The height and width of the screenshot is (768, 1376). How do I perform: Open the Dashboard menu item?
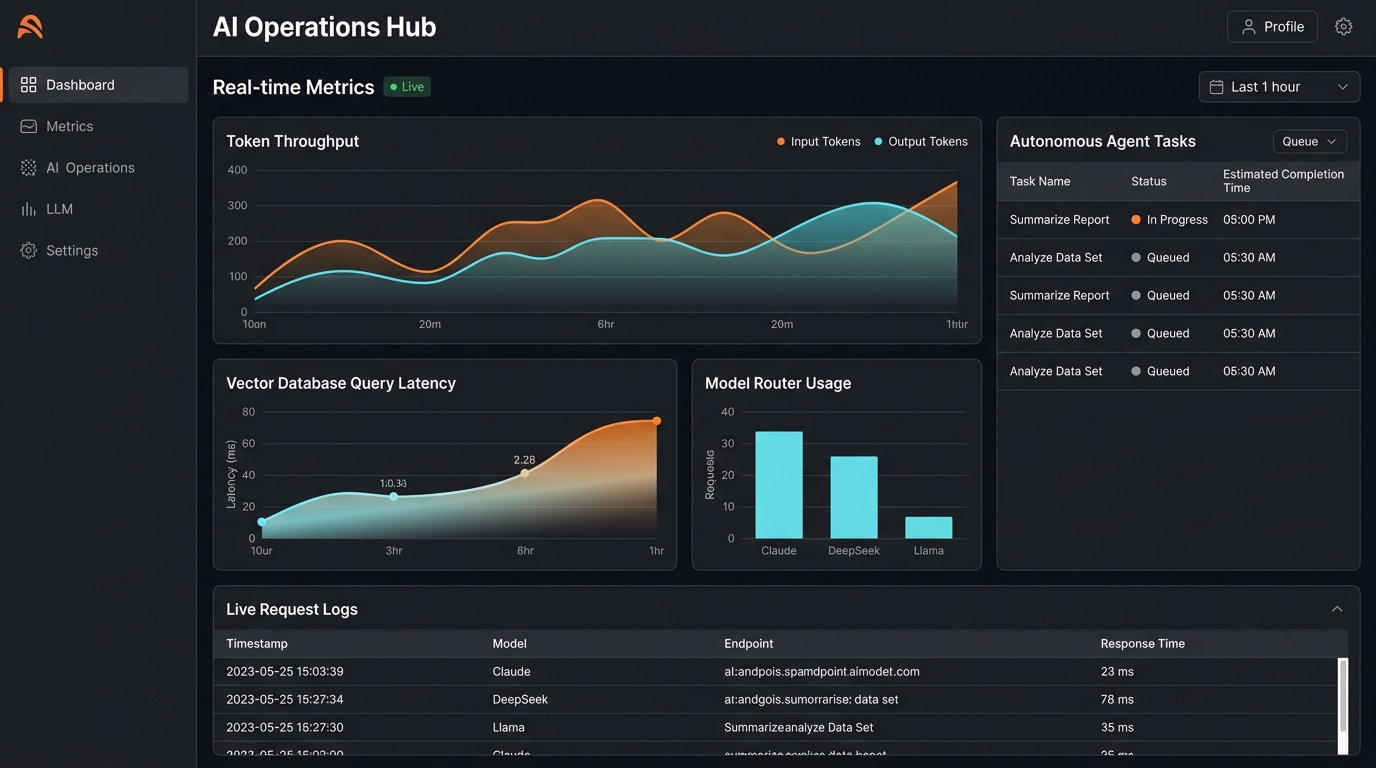tap(96, 85)
